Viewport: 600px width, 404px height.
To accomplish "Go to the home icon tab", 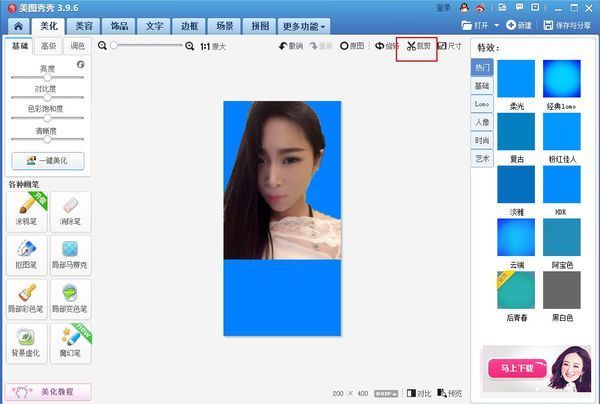I will [x=16, y=24].
